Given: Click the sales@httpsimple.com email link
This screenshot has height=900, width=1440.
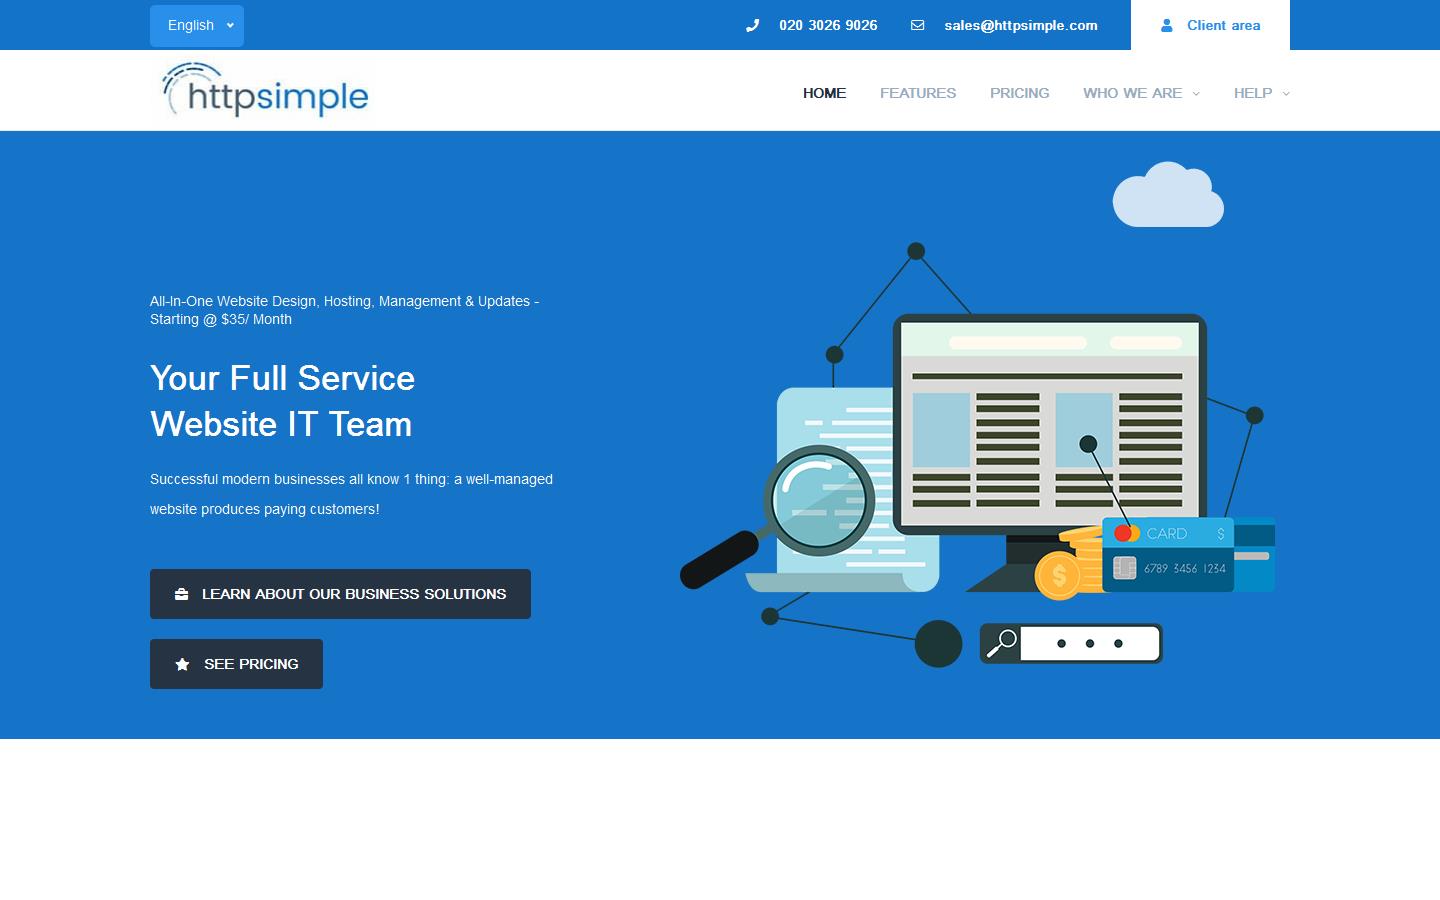Looking at the screenshot, I should click(1020, 25).
